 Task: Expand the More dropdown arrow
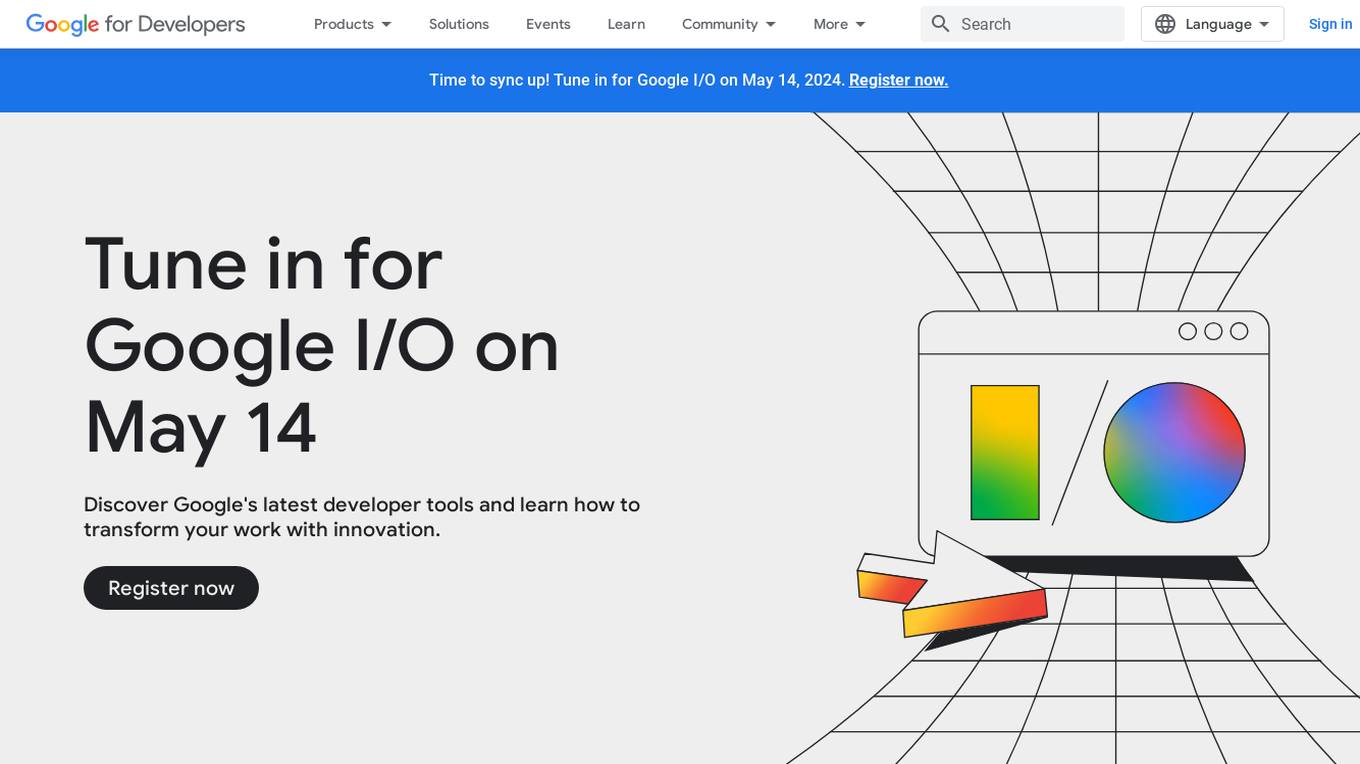(x=861, y=24)
